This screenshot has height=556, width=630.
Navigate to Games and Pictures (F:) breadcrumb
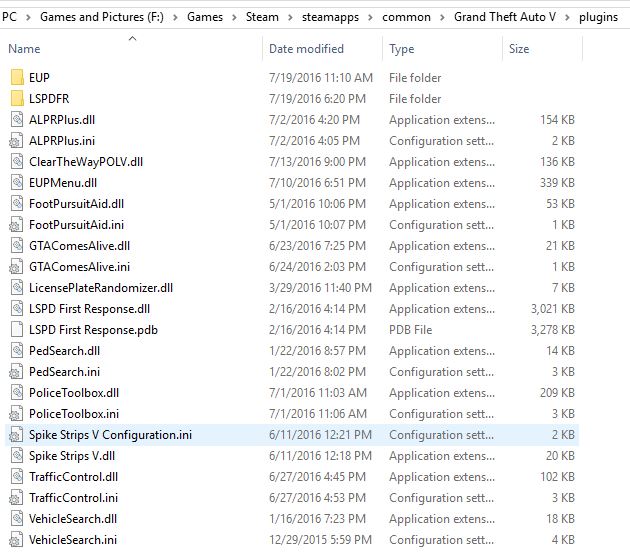[102, 17]
